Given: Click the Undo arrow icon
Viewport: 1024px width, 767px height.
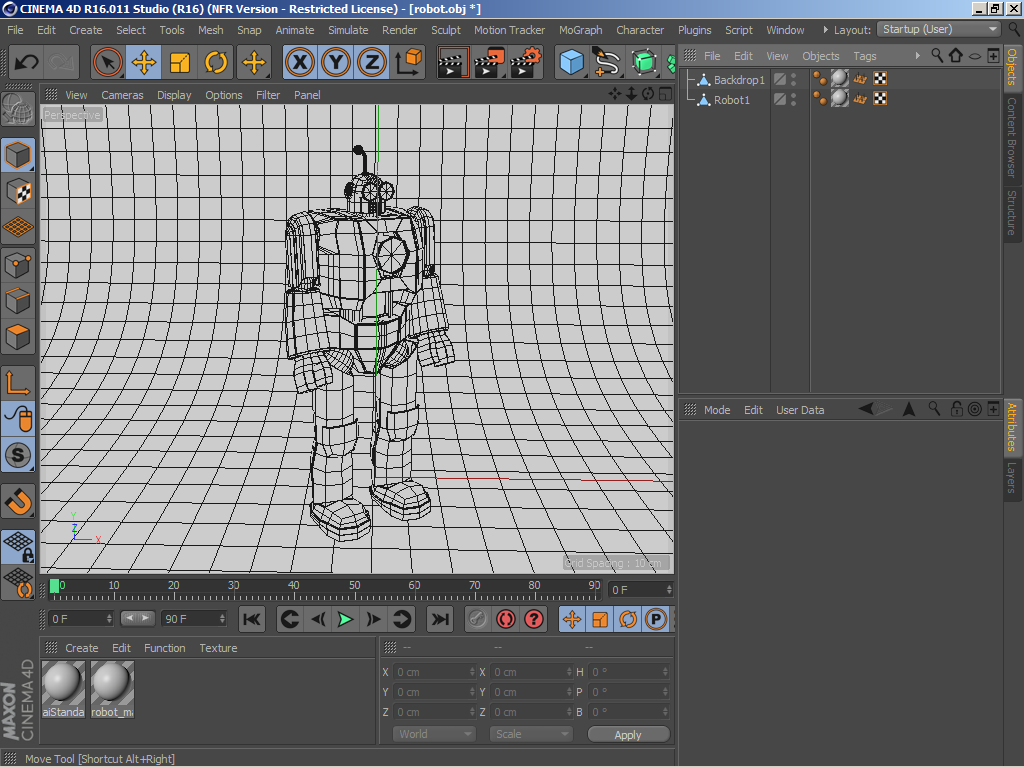Looking at the screenshot, I should 27,63.
